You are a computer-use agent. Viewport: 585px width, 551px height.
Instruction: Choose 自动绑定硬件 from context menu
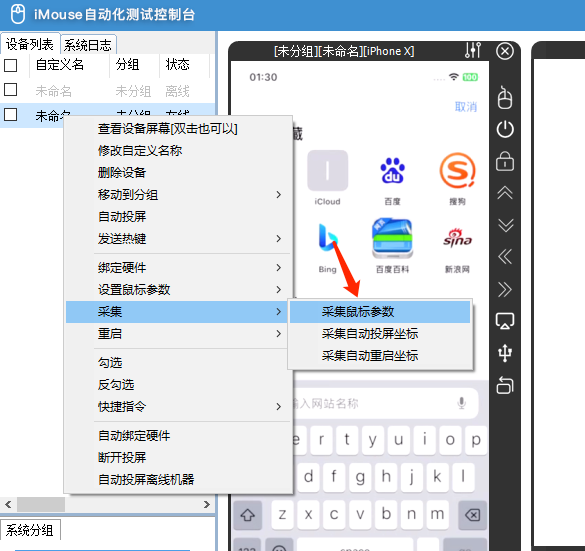tap(178, 436)
